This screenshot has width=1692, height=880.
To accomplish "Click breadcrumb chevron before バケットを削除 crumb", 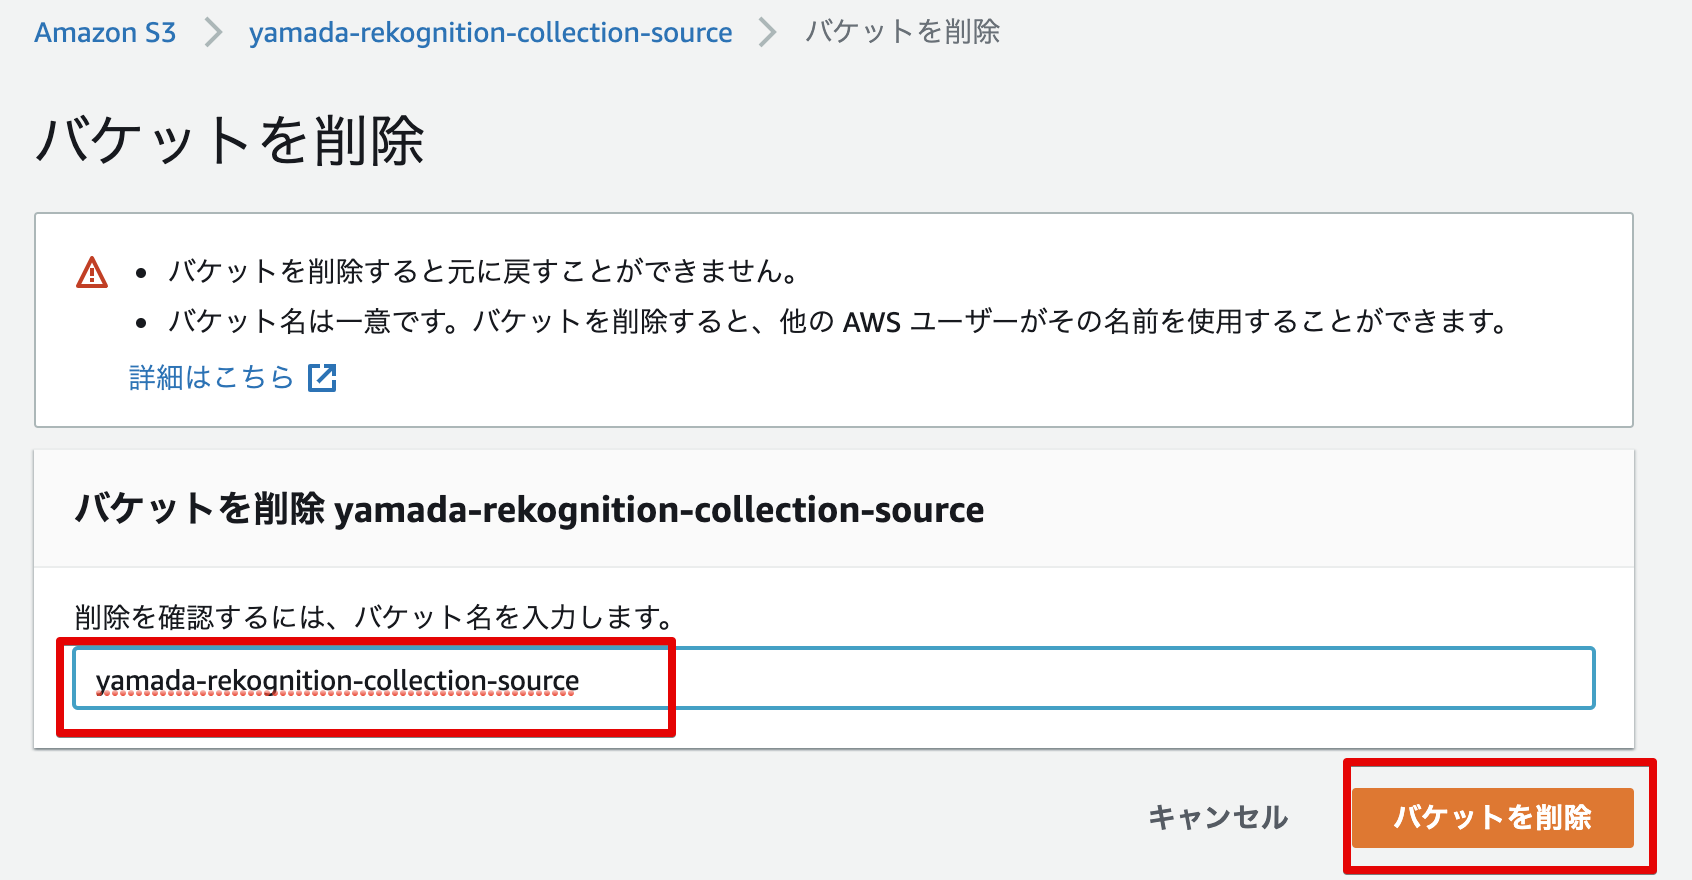I will tap(767, 32).
